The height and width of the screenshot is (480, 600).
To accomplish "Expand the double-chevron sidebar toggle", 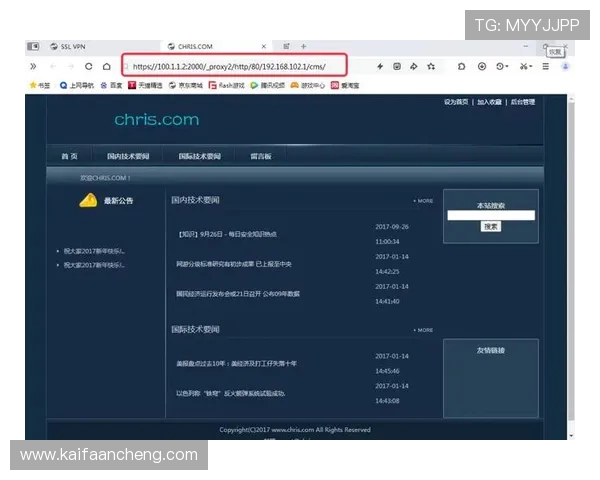I will tap(33, 67).
